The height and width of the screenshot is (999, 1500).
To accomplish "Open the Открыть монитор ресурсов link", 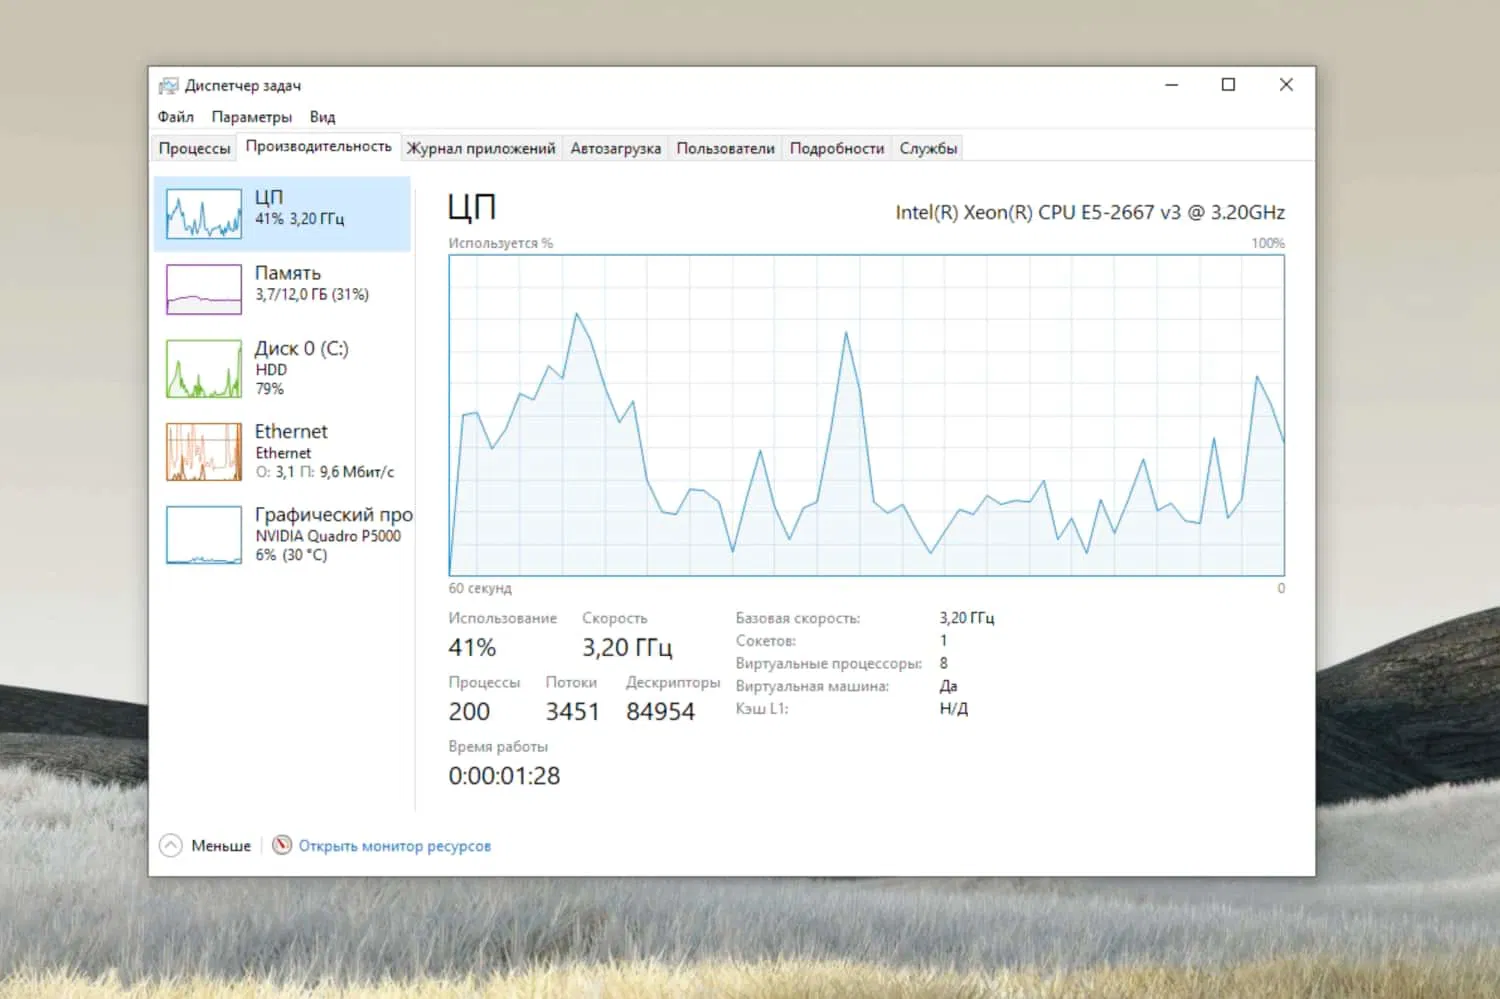I will point(395,846).
